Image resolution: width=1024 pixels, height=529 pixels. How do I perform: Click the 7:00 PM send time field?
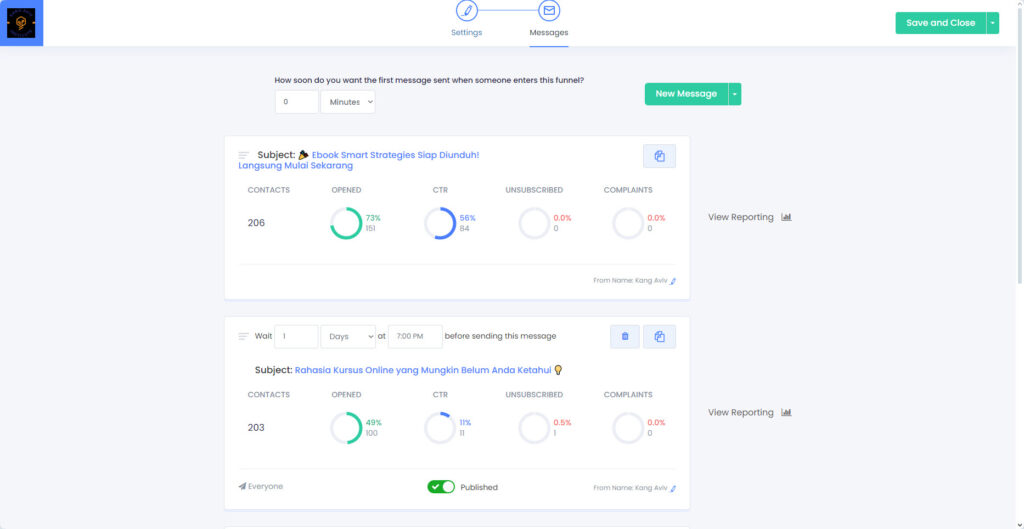point(415,337)
